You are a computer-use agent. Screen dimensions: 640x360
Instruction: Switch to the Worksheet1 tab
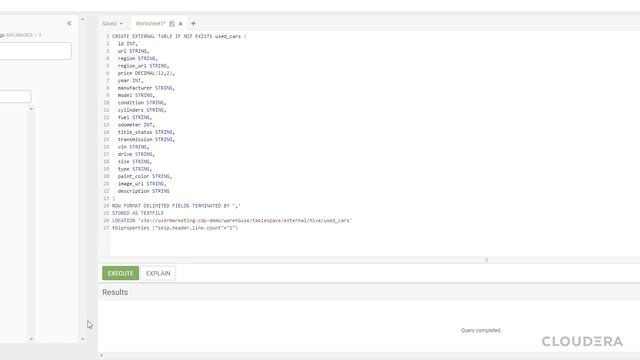pyautogui.click(x=150, y=24)
